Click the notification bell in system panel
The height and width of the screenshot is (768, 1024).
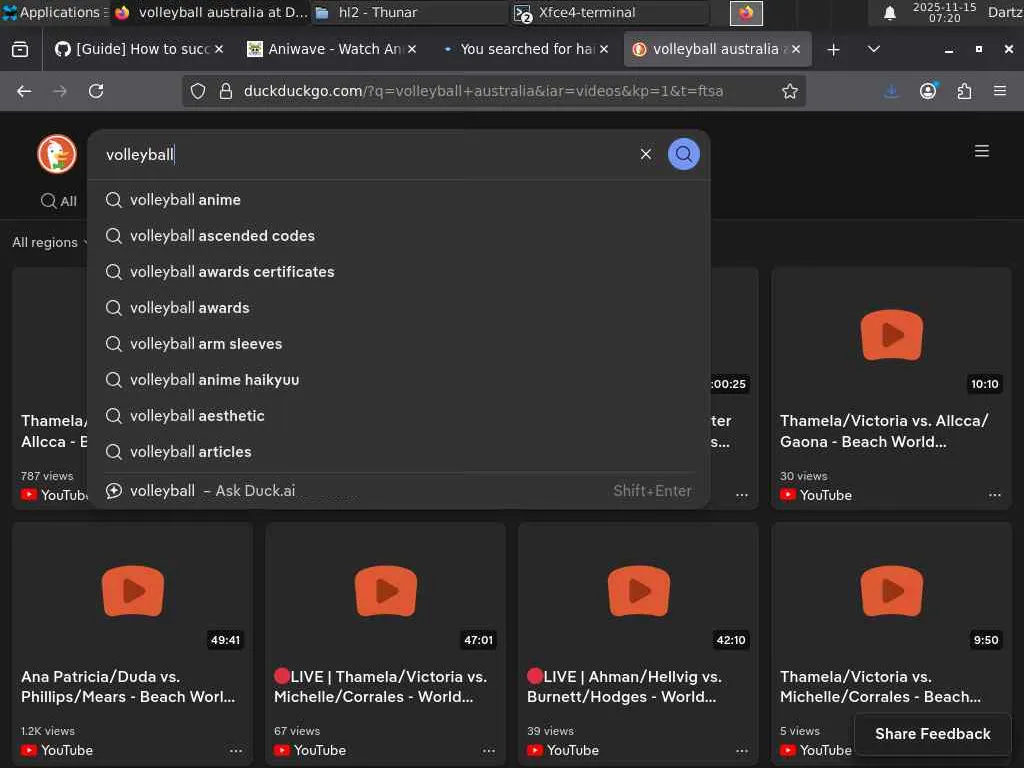tap(889, 13)
